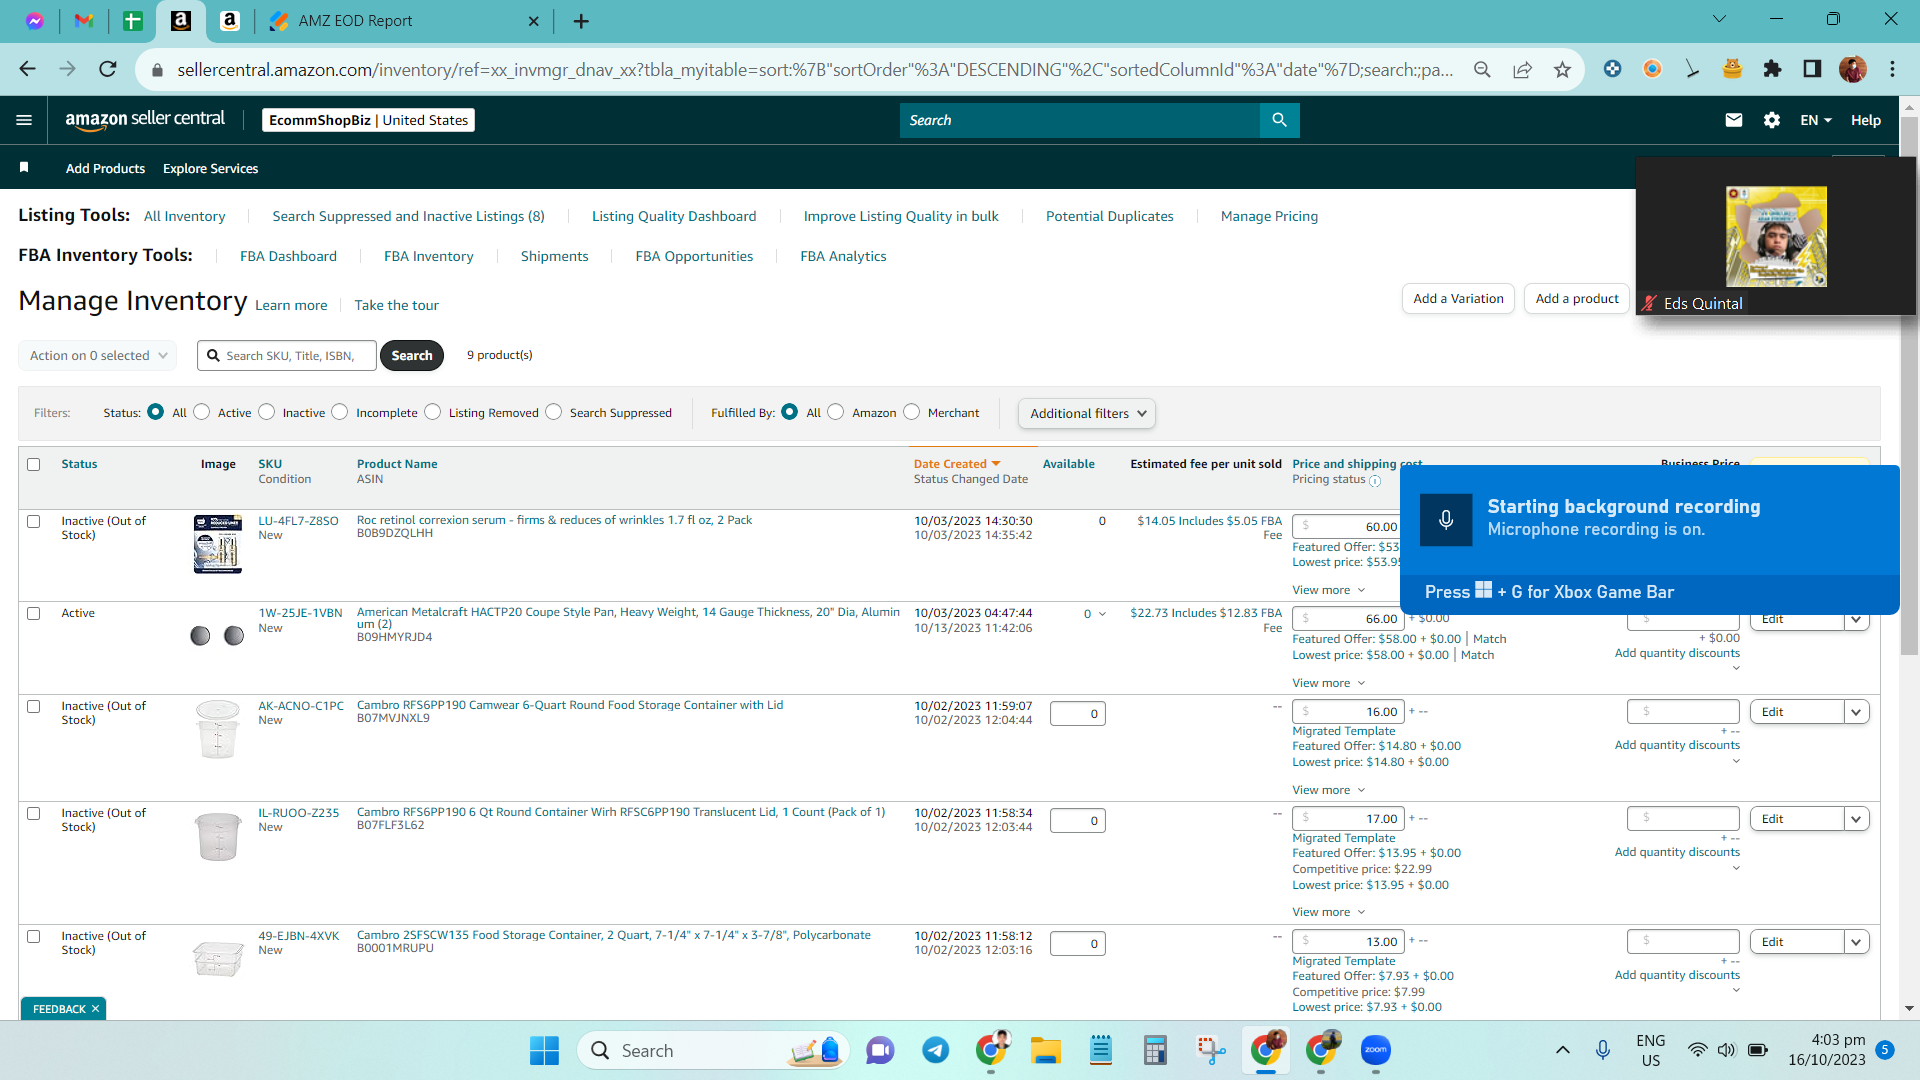Open Zoom from the taskbar

1376,1050
